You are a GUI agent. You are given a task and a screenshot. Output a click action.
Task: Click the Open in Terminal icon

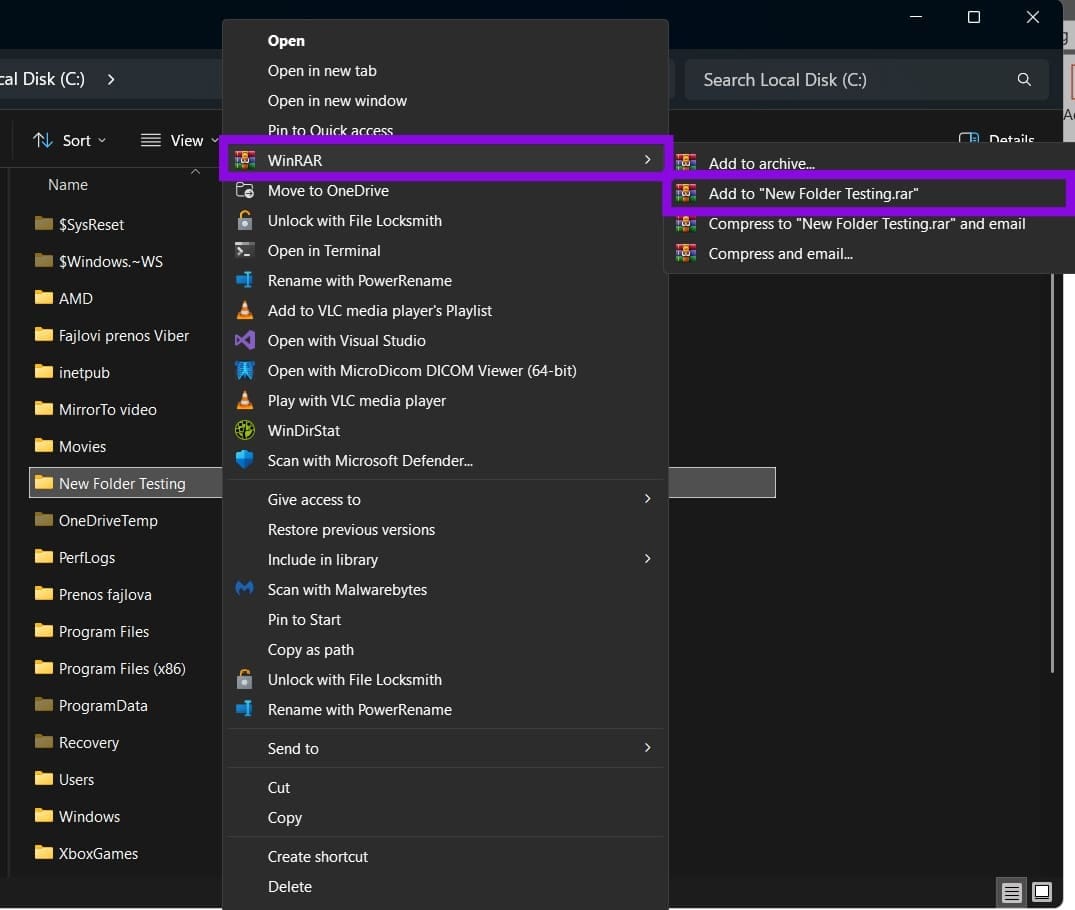coord(245,250)
